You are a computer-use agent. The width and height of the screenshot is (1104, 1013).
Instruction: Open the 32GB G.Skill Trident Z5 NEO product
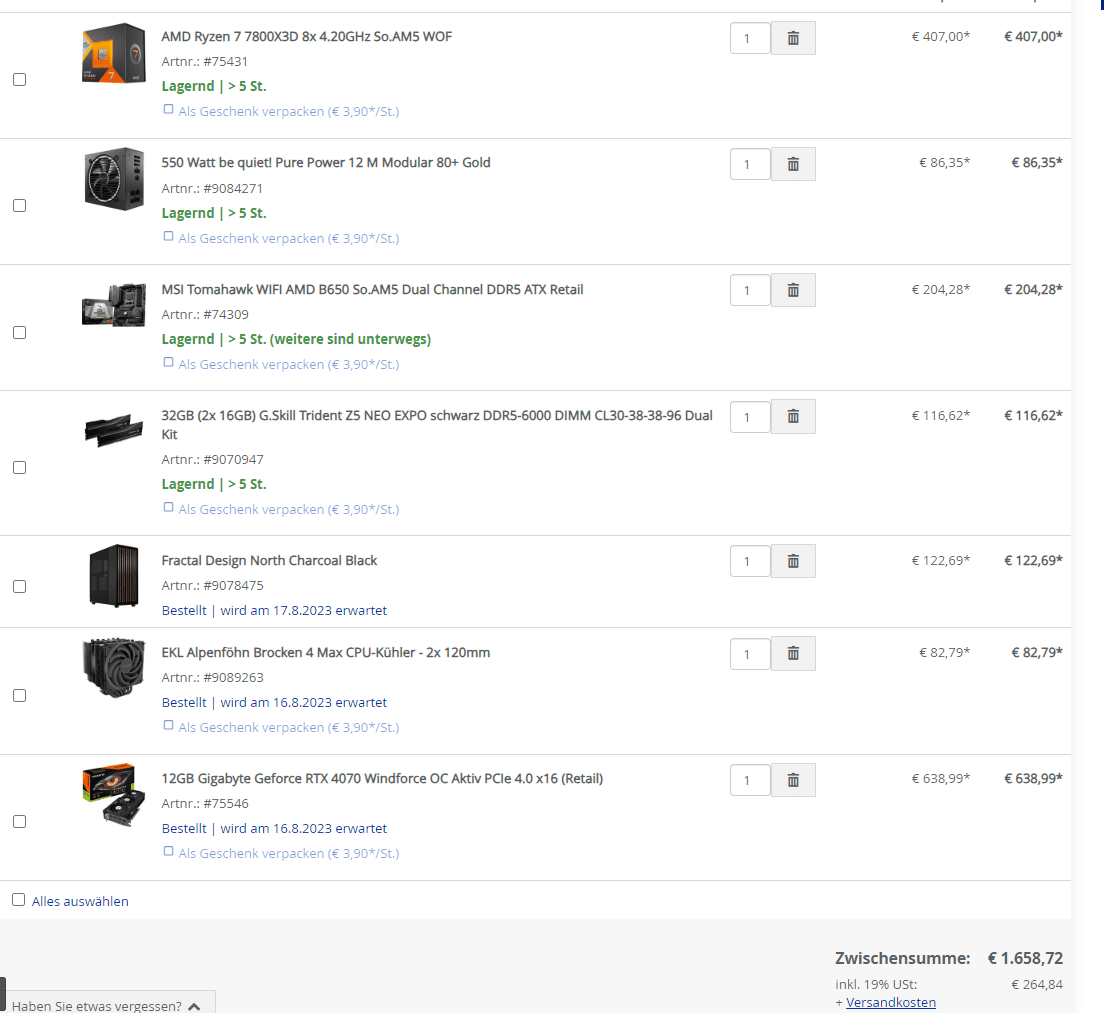(x=437, y=424)
